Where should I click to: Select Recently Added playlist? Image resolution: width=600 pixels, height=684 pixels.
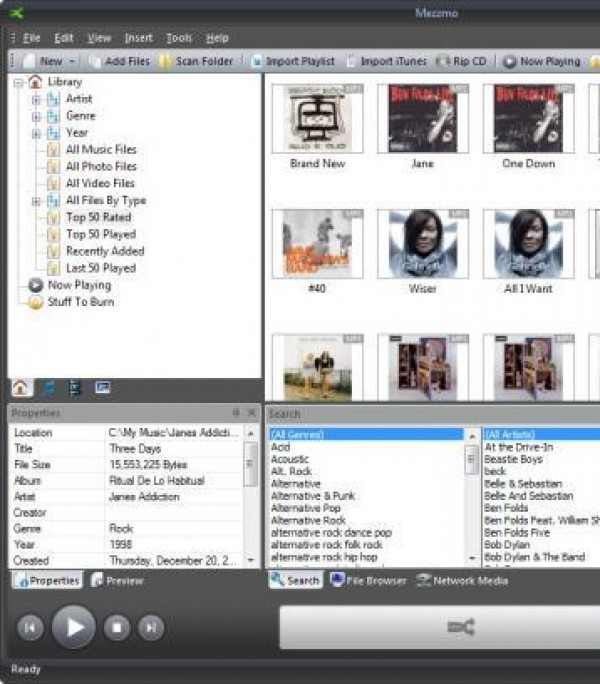tap(105, 251)
